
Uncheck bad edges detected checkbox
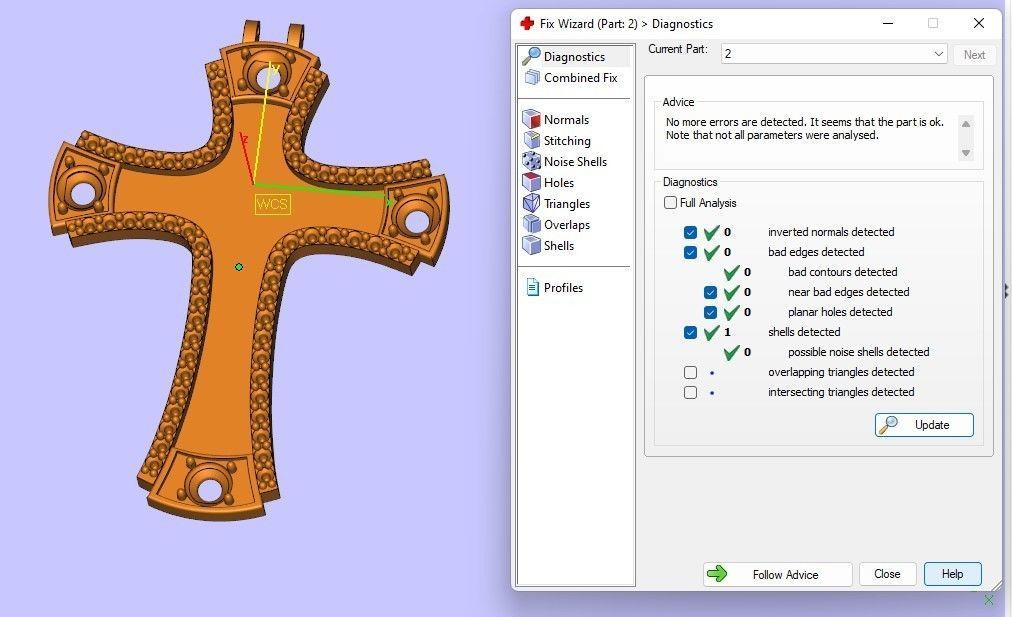pyautogui.click(x=691, y=252)
